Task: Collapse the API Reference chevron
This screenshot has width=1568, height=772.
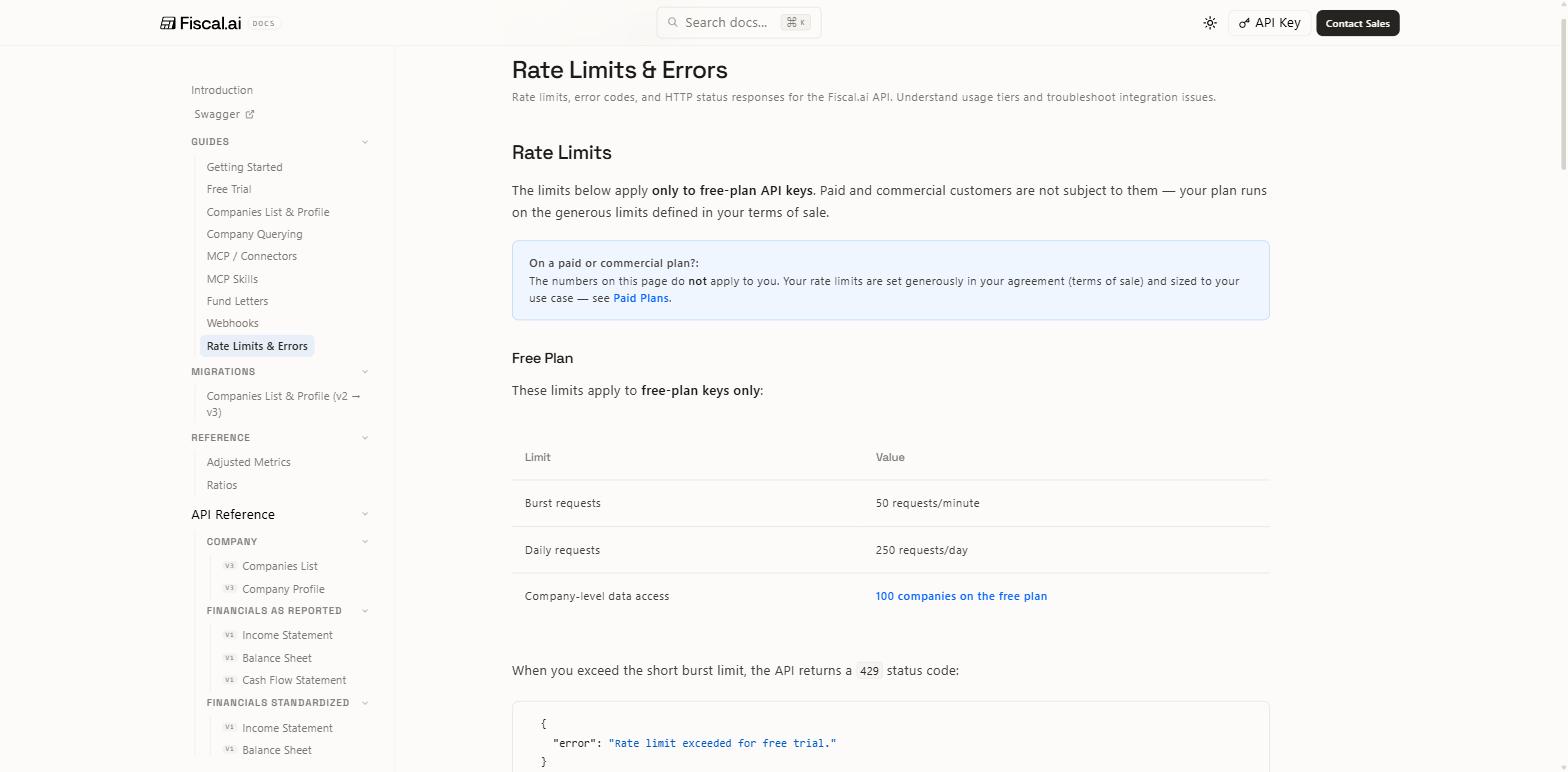Action: click(365, 515)
